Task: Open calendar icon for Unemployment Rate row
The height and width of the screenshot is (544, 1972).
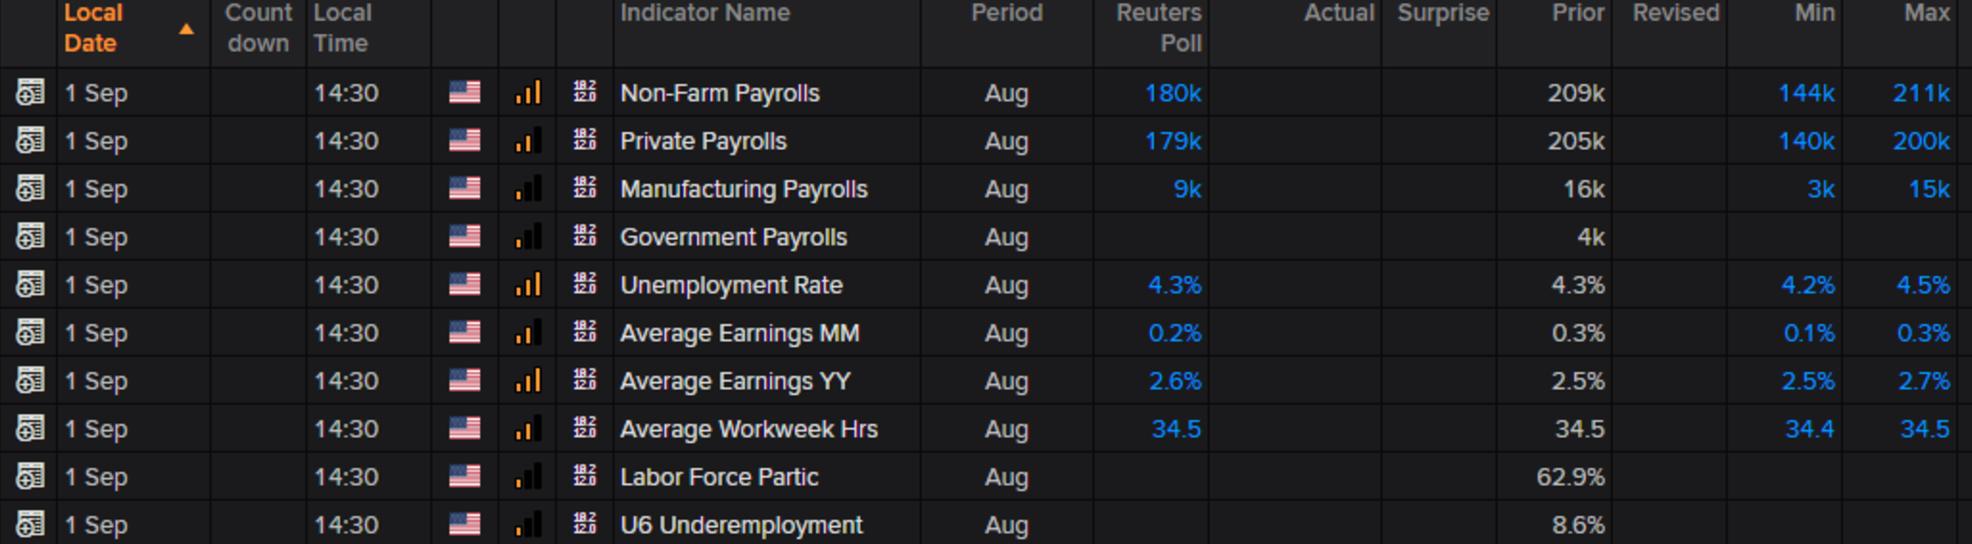Action: 30,285
